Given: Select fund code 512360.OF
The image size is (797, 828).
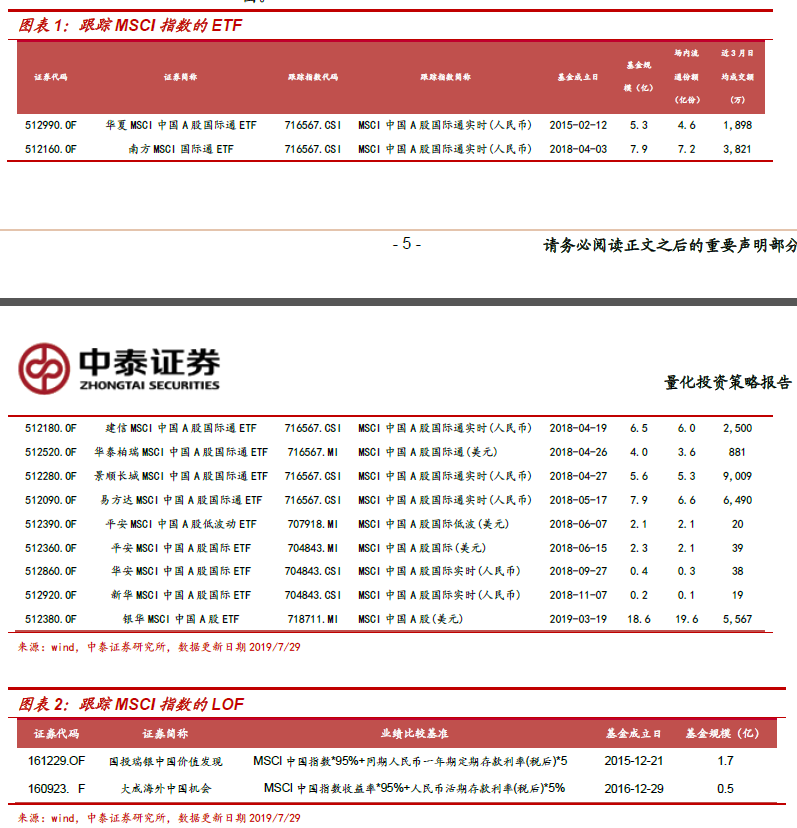Looking at the screenshot, I should [51, 548].
